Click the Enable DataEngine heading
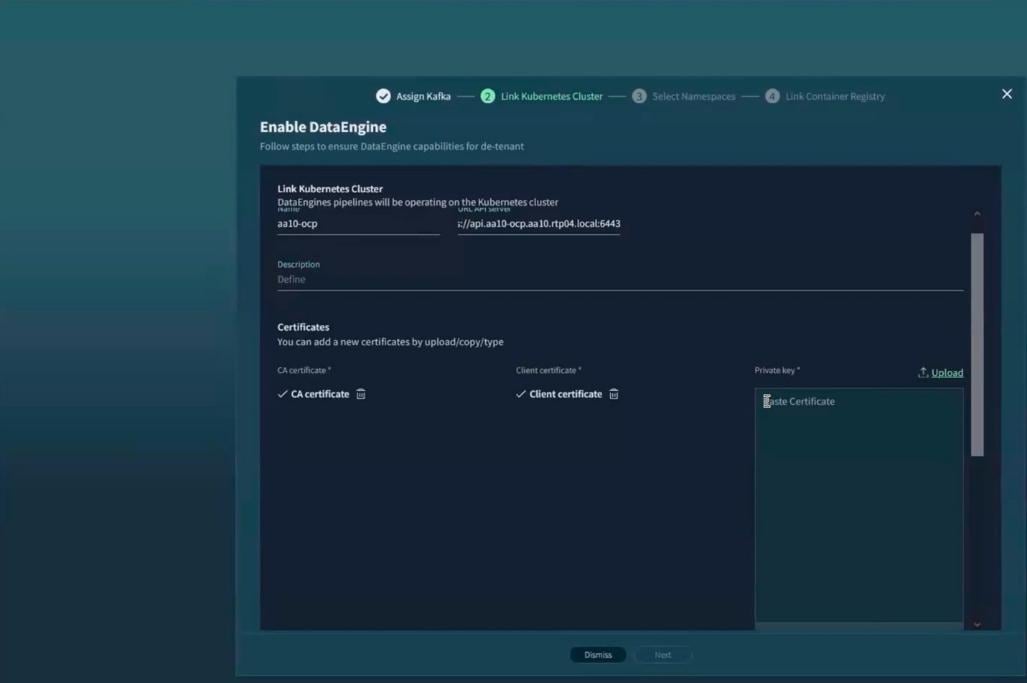The width and height of the screenshot is (1027, 683). (x=323, y=127)
